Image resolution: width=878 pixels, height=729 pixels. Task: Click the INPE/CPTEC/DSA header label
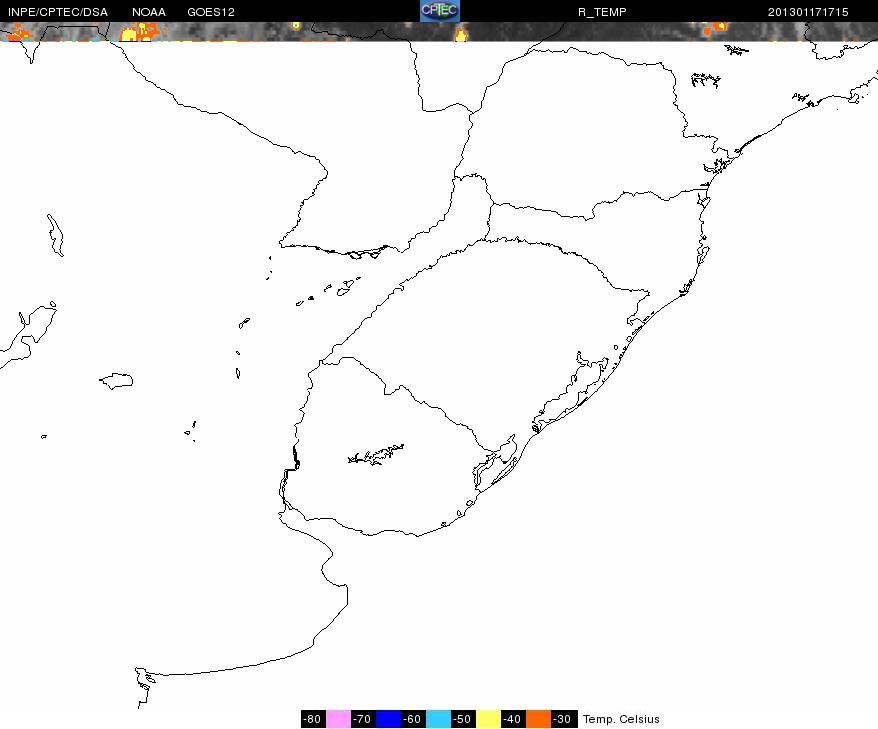[x=58, y=12]
